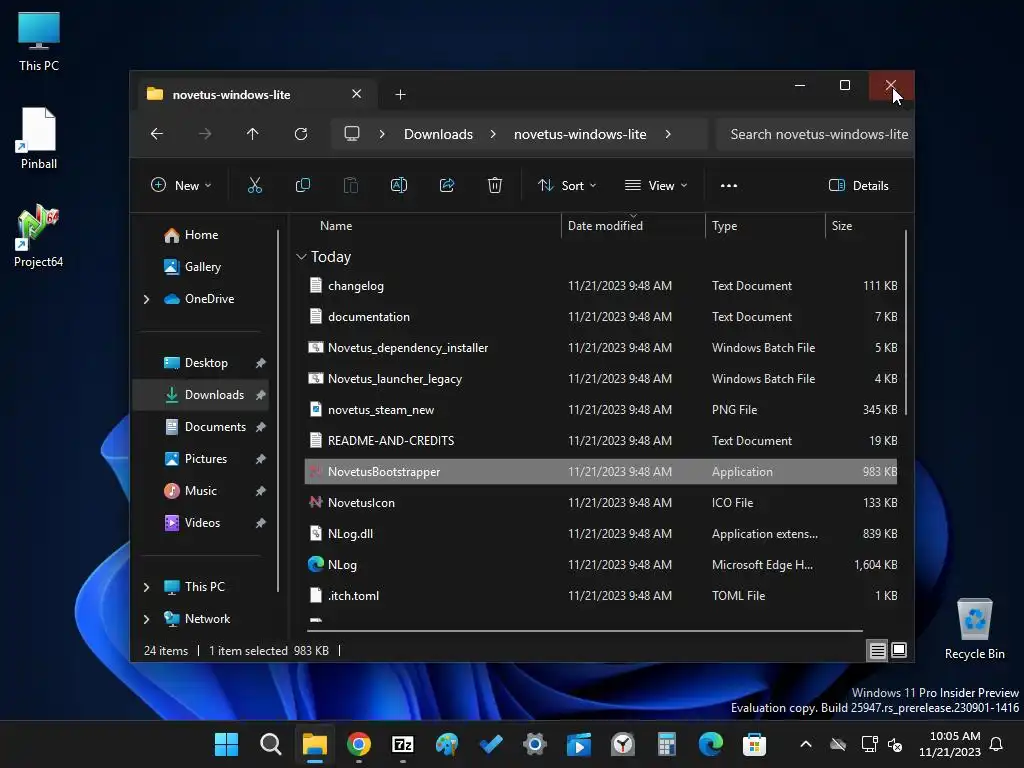Open the three-dot See more menu

click(x=729, y=185)
